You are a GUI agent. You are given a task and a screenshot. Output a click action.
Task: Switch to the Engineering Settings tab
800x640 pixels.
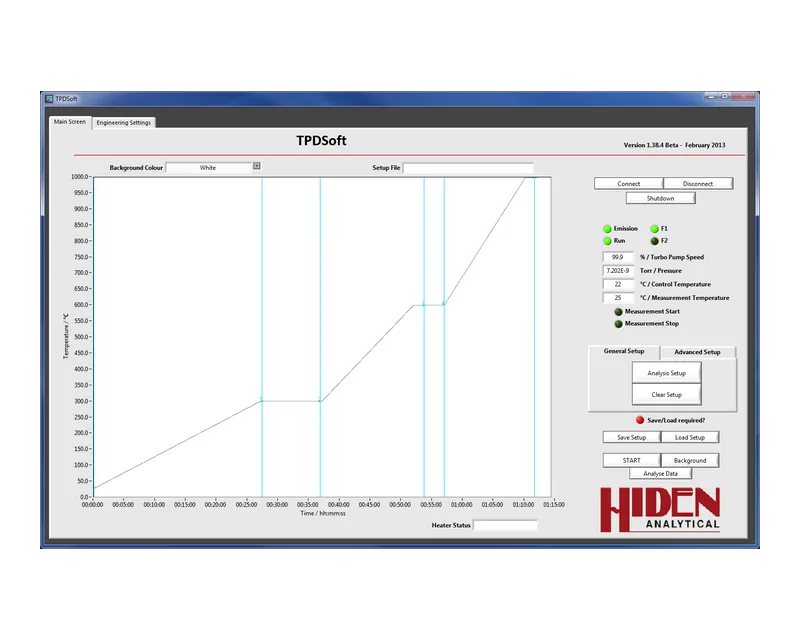(123, 122)
